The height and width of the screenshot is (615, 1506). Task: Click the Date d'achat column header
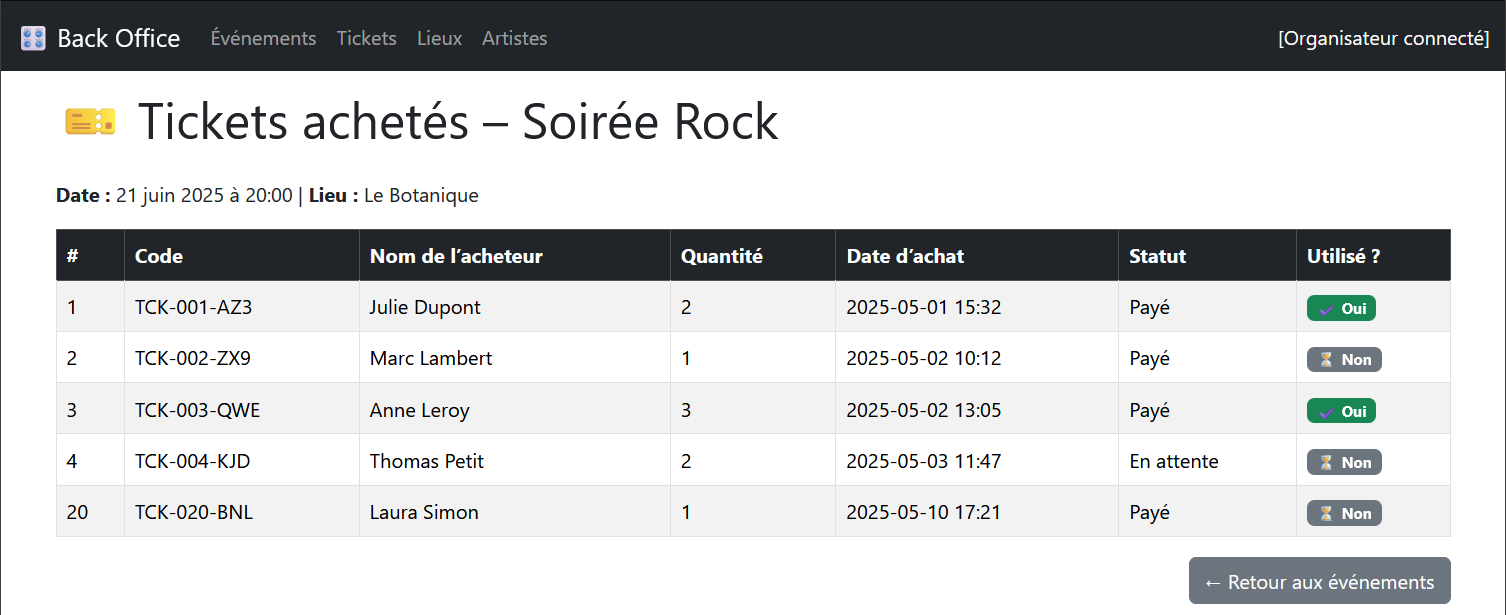coord(905,256)
